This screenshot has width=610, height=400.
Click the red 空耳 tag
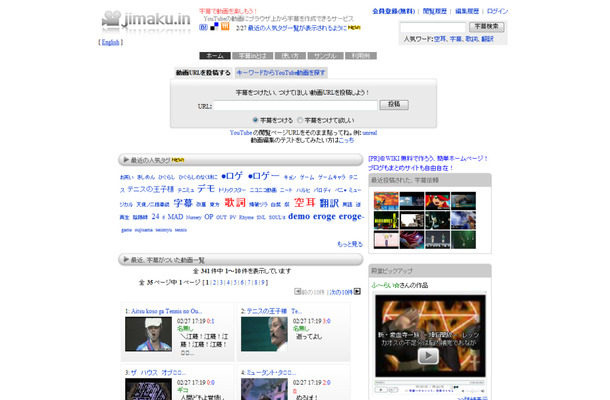click(x=305, y=202)
